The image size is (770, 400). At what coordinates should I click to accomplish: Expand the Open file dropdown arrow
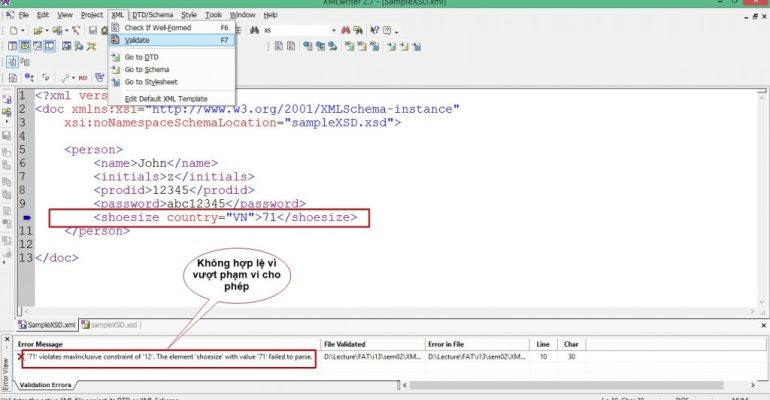[47, 31]
